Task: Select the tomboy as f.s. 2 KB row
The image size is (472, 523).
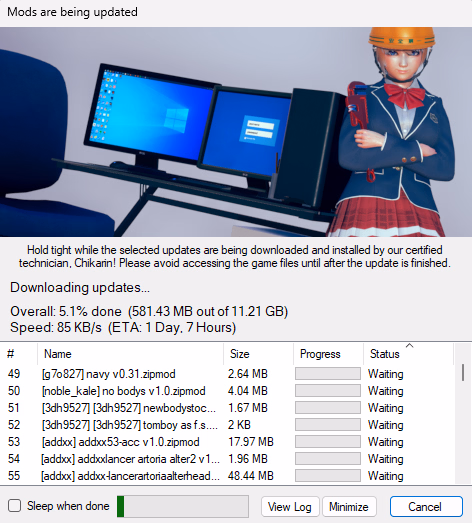Action: 227,425
